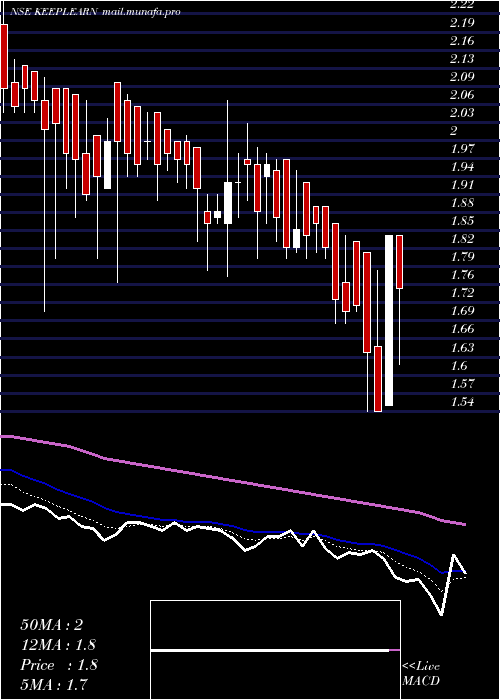Screen dimensions: 500x700
Task: Select the 1.85 price axis label
Action: tap(462, 221)
